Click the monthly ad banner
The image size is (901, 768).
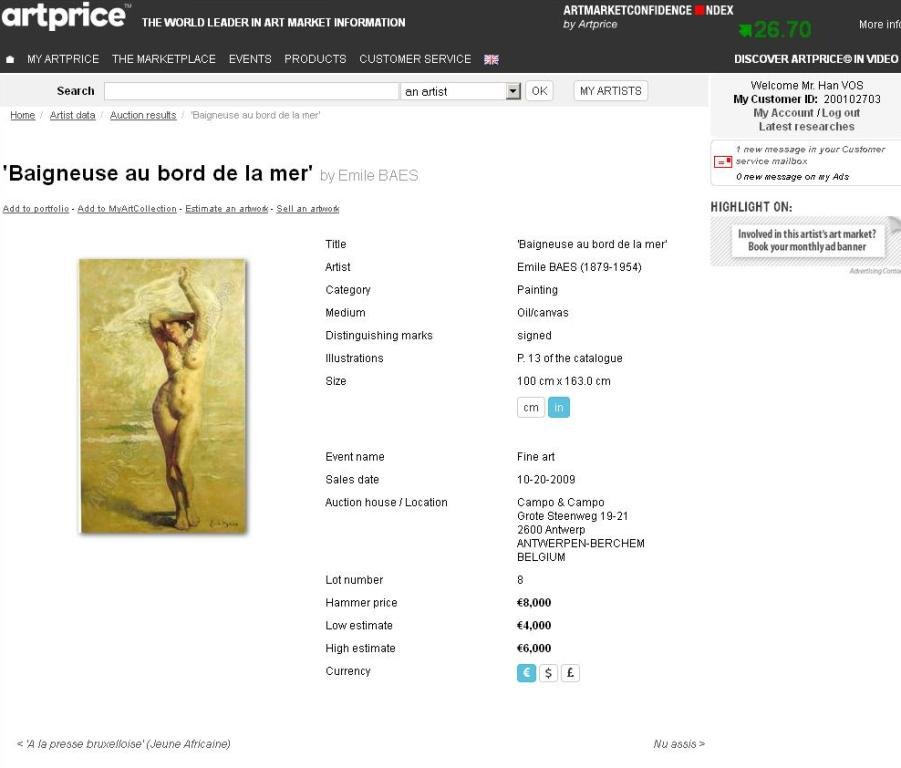tap(807, 241)
